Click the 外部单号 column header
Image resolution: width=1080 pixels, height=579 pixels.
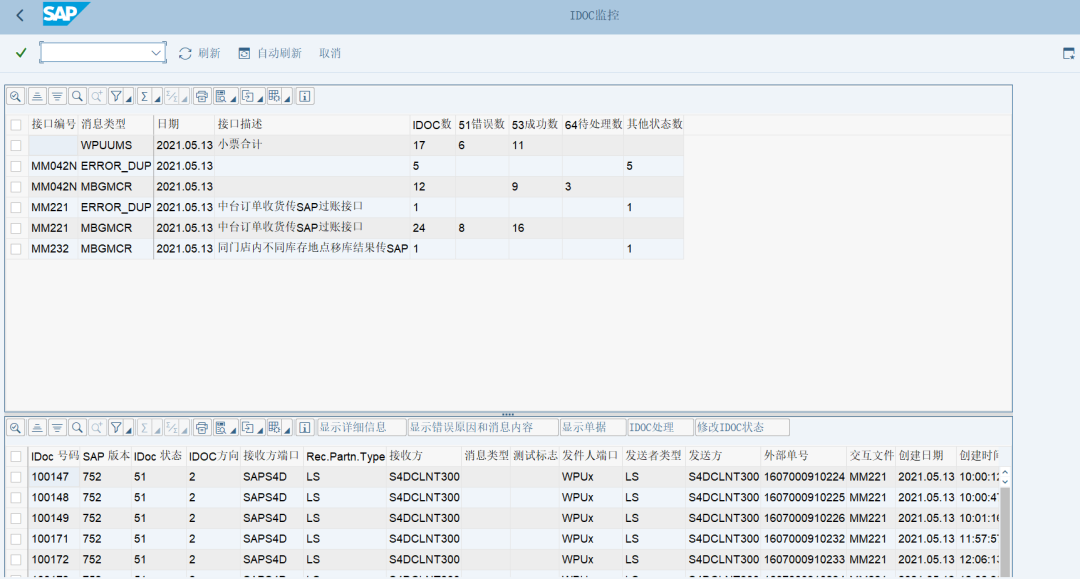[802, 456]
